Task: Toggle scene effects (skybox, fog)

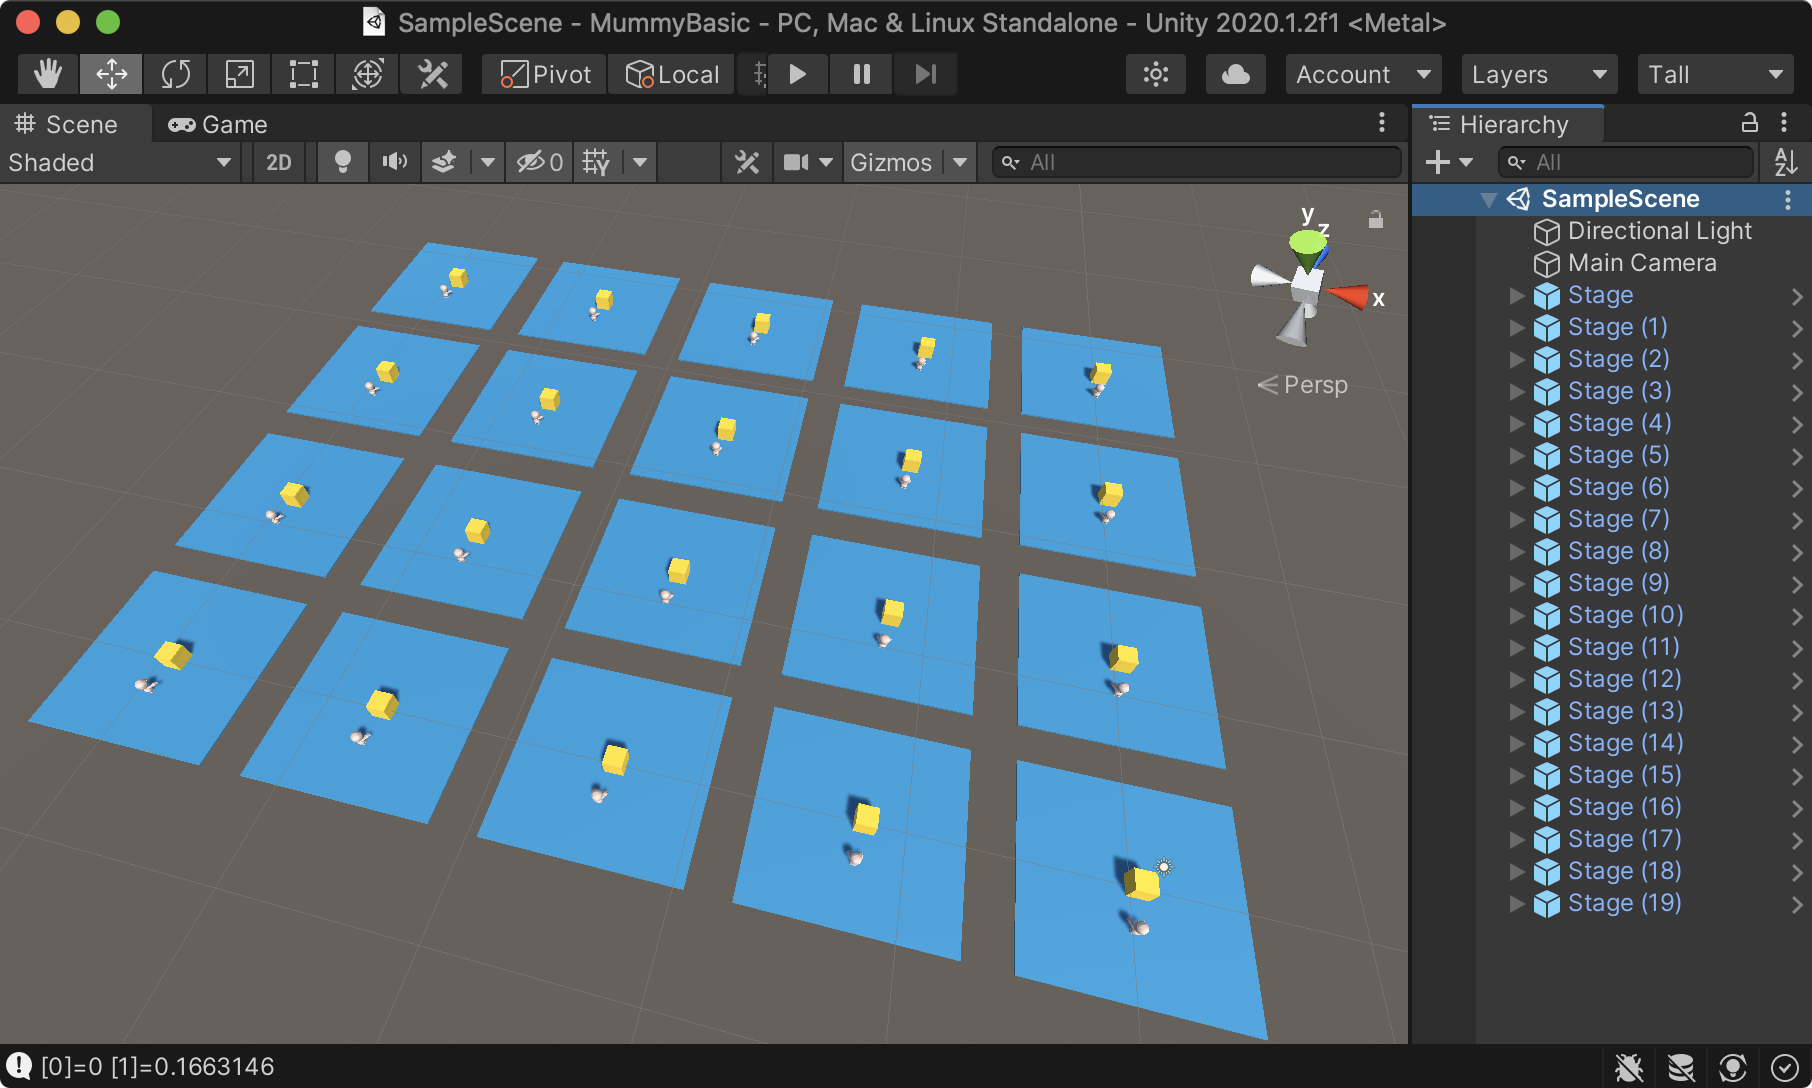Action: [444, 162]
